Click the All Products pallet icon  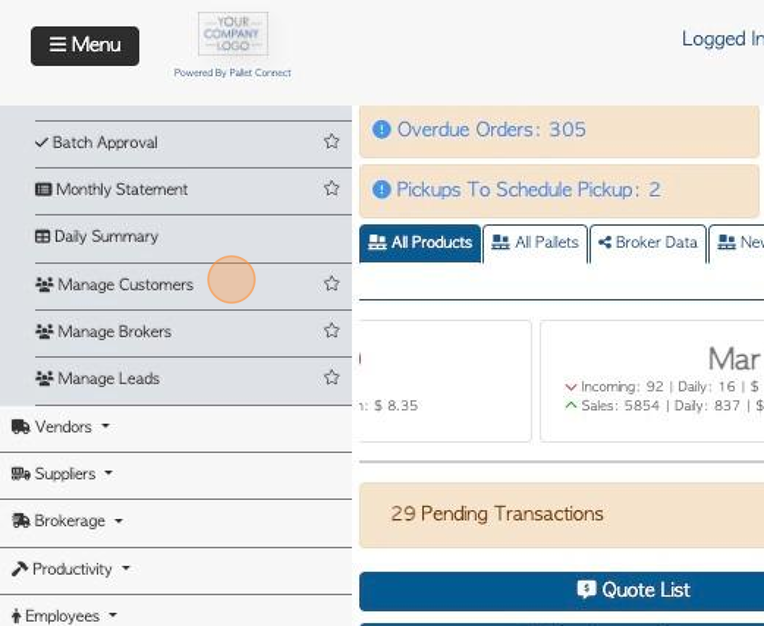[x=377, y=242]
